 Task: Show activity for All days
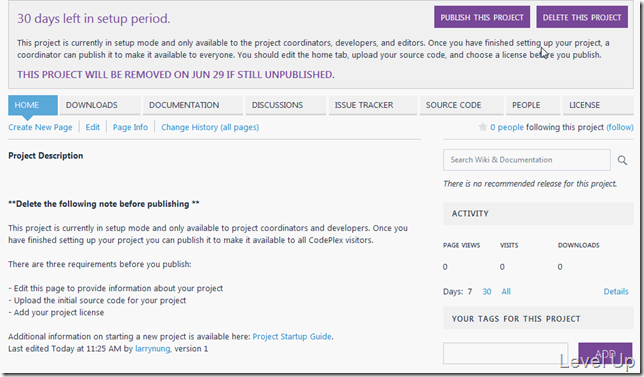coord(506,292)
